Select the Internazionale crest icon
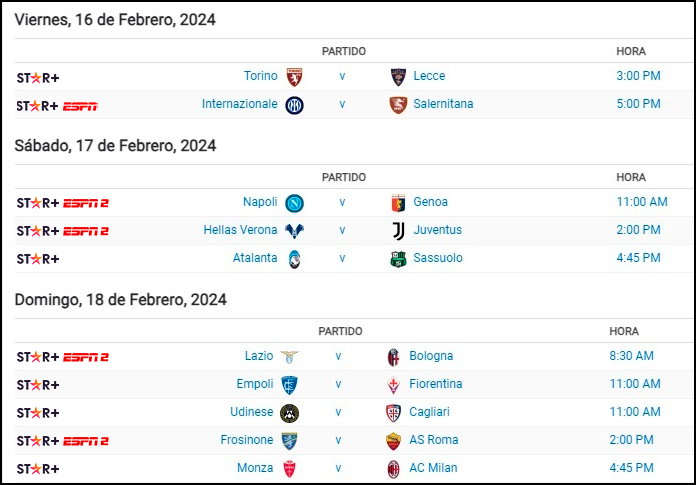This screenshot has height=485, width=696. [294, 105]
